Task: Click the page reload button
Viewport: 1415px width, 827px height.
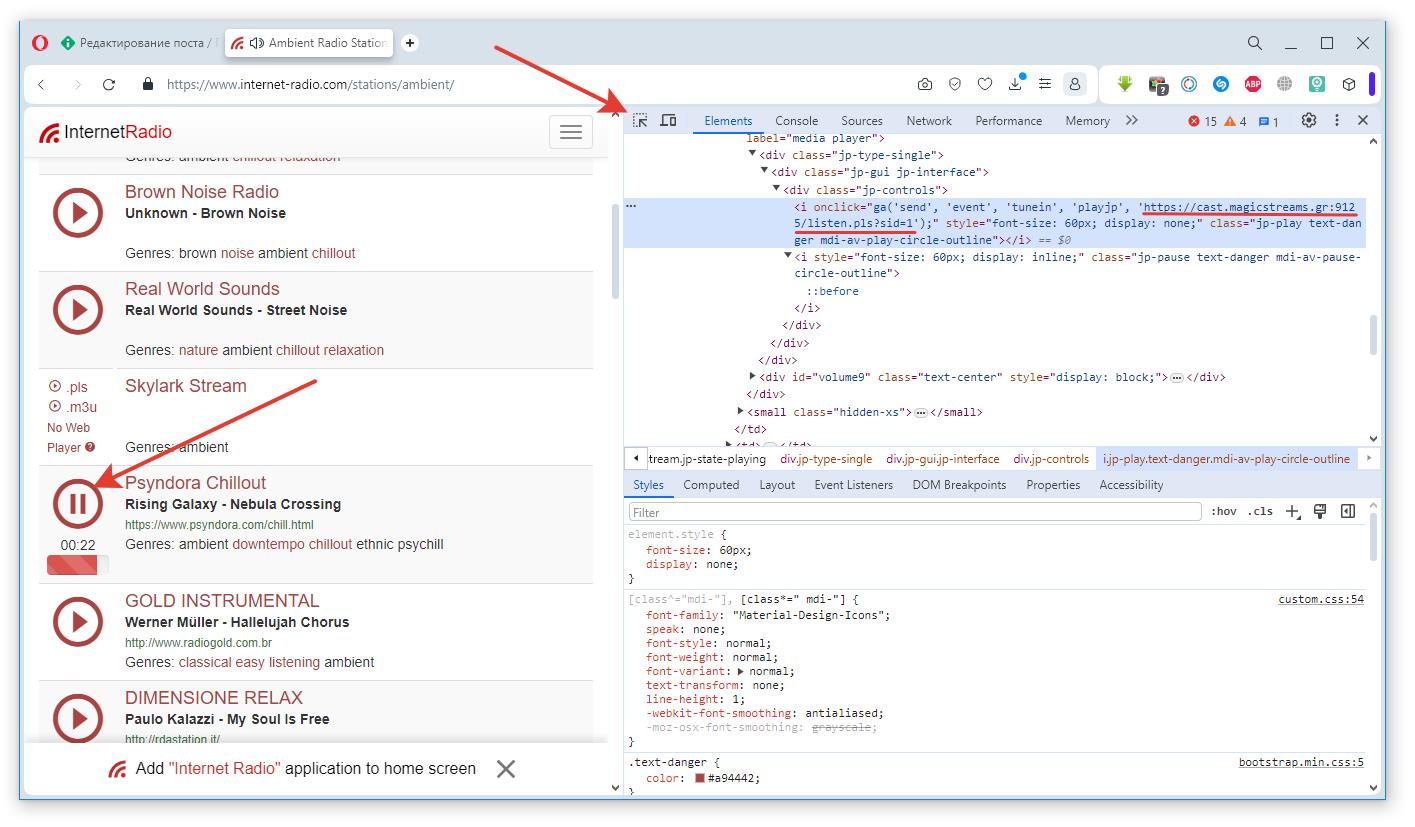Action: click(109, 85)
